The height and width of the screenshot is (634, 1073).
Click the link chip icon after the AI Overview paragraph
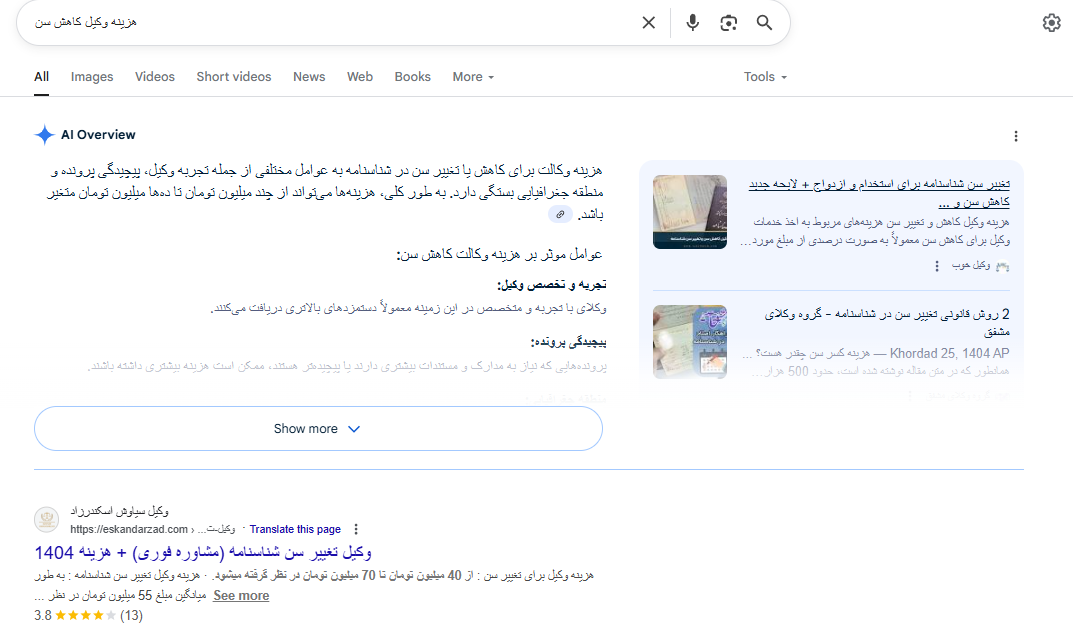tap(560, 214)
